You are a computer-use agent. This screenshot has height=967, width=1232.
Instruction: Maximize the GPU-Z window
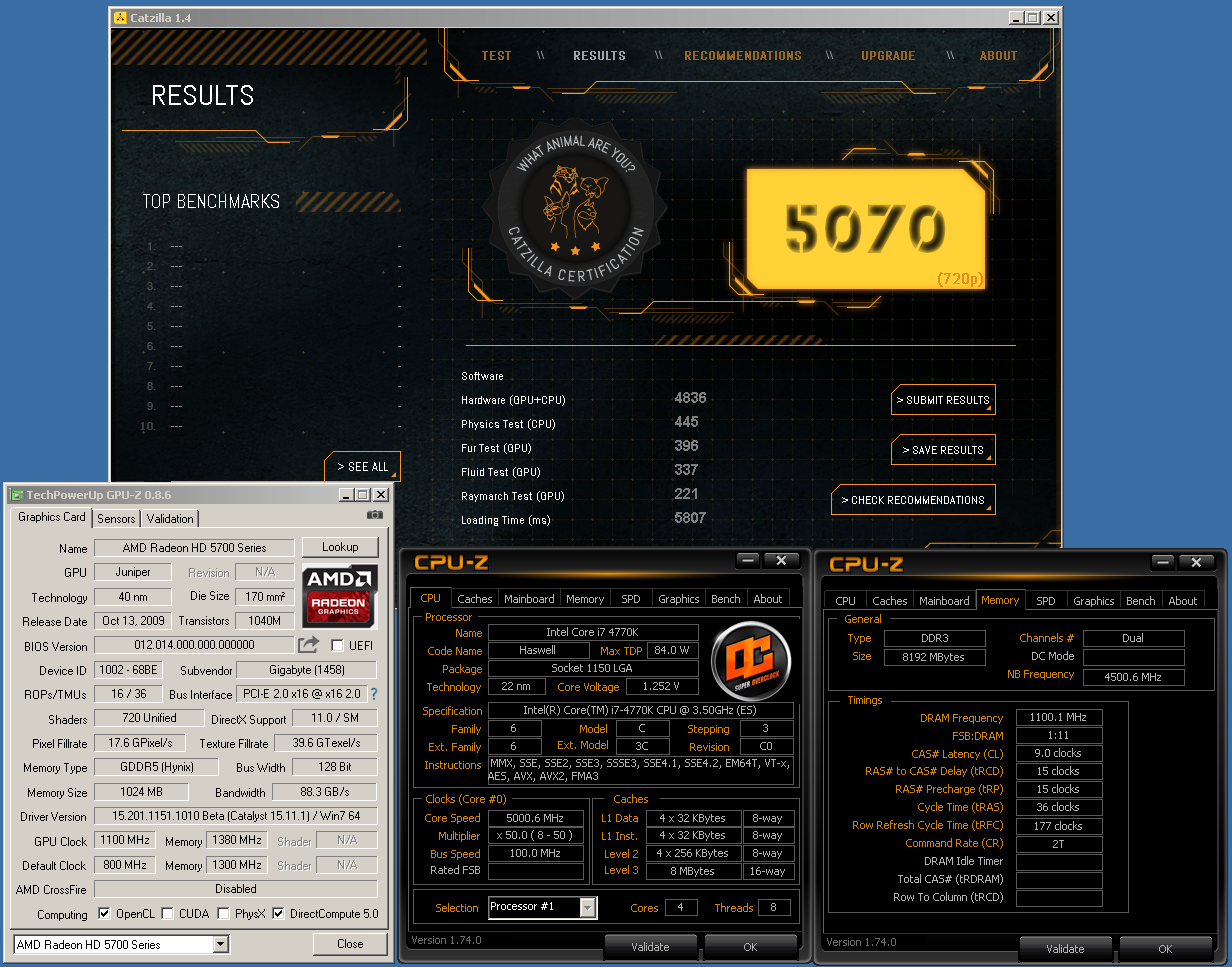pyautogui.click(x=363, y=494)
